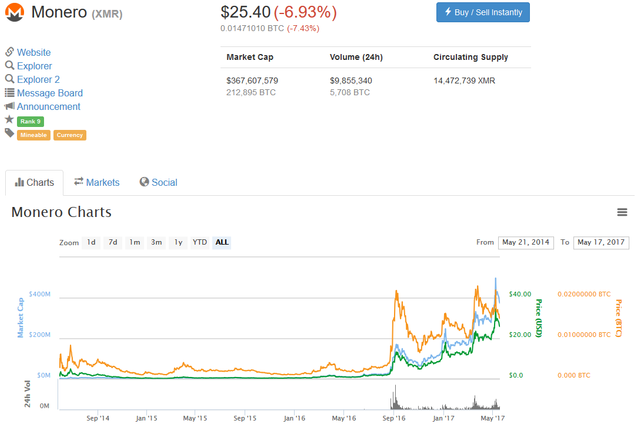Screen dimensions: 640x429
Task: Click the May '17 x-axis label
Action: pos(492,418)
